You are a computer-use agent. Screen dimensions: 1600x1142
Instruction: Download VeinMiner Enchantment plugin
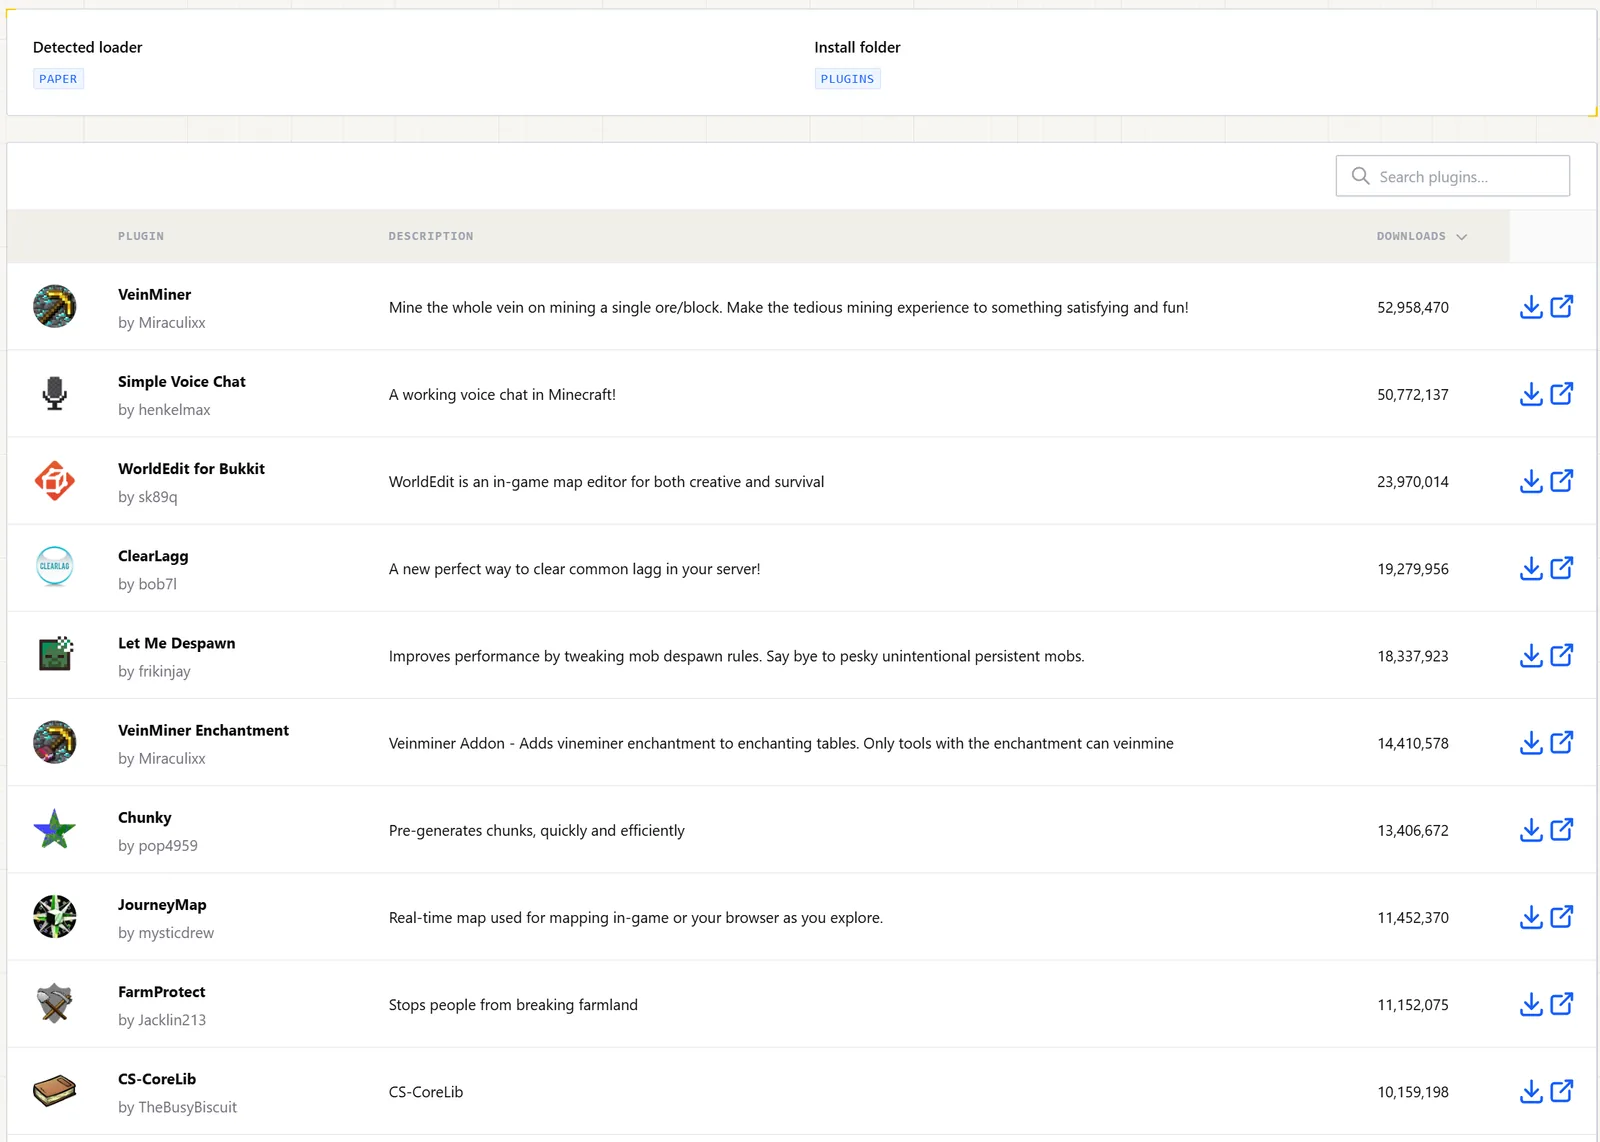pos(1531,742)
